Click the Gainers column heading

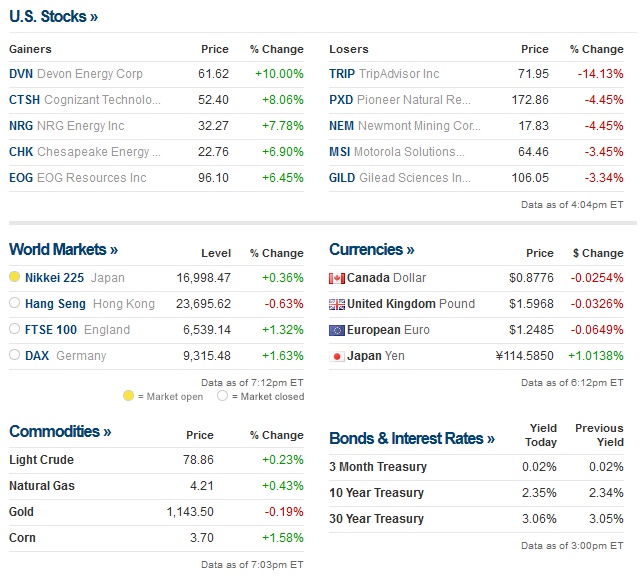(30, 49)
